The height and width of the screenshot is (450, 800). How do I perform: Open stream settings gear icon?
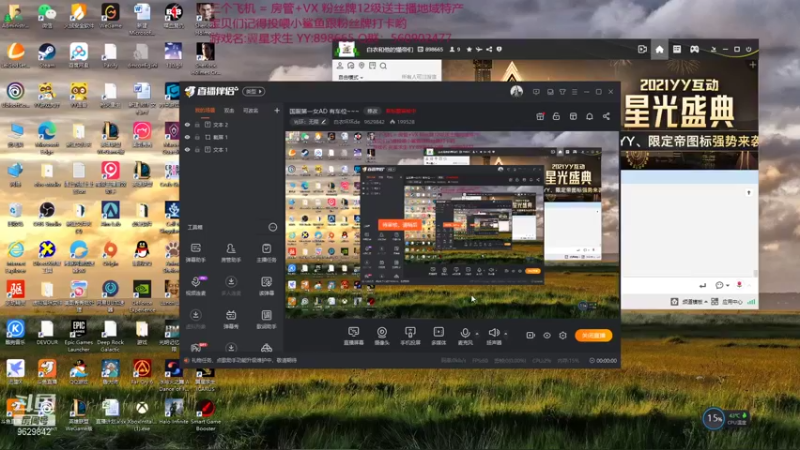563,335
